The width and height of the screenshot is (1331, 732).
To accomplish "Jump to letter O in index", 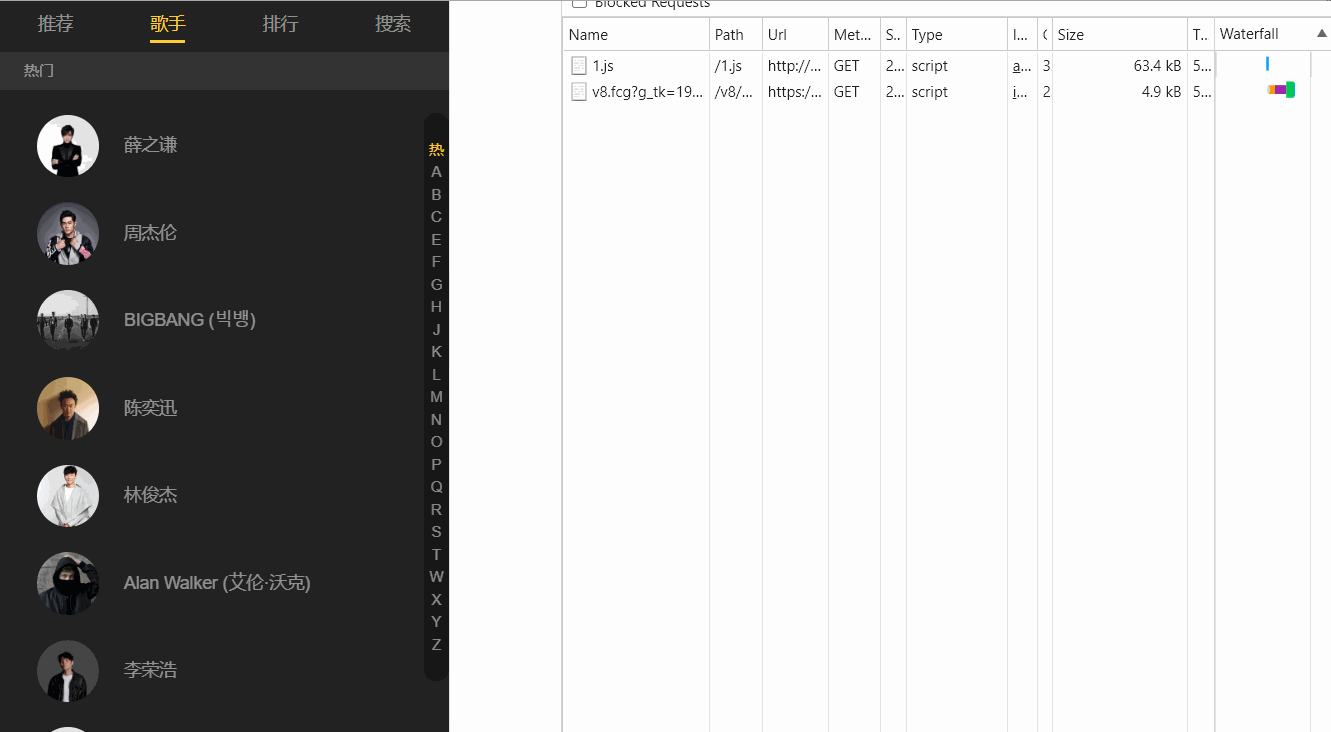I will tap(436, 442).
